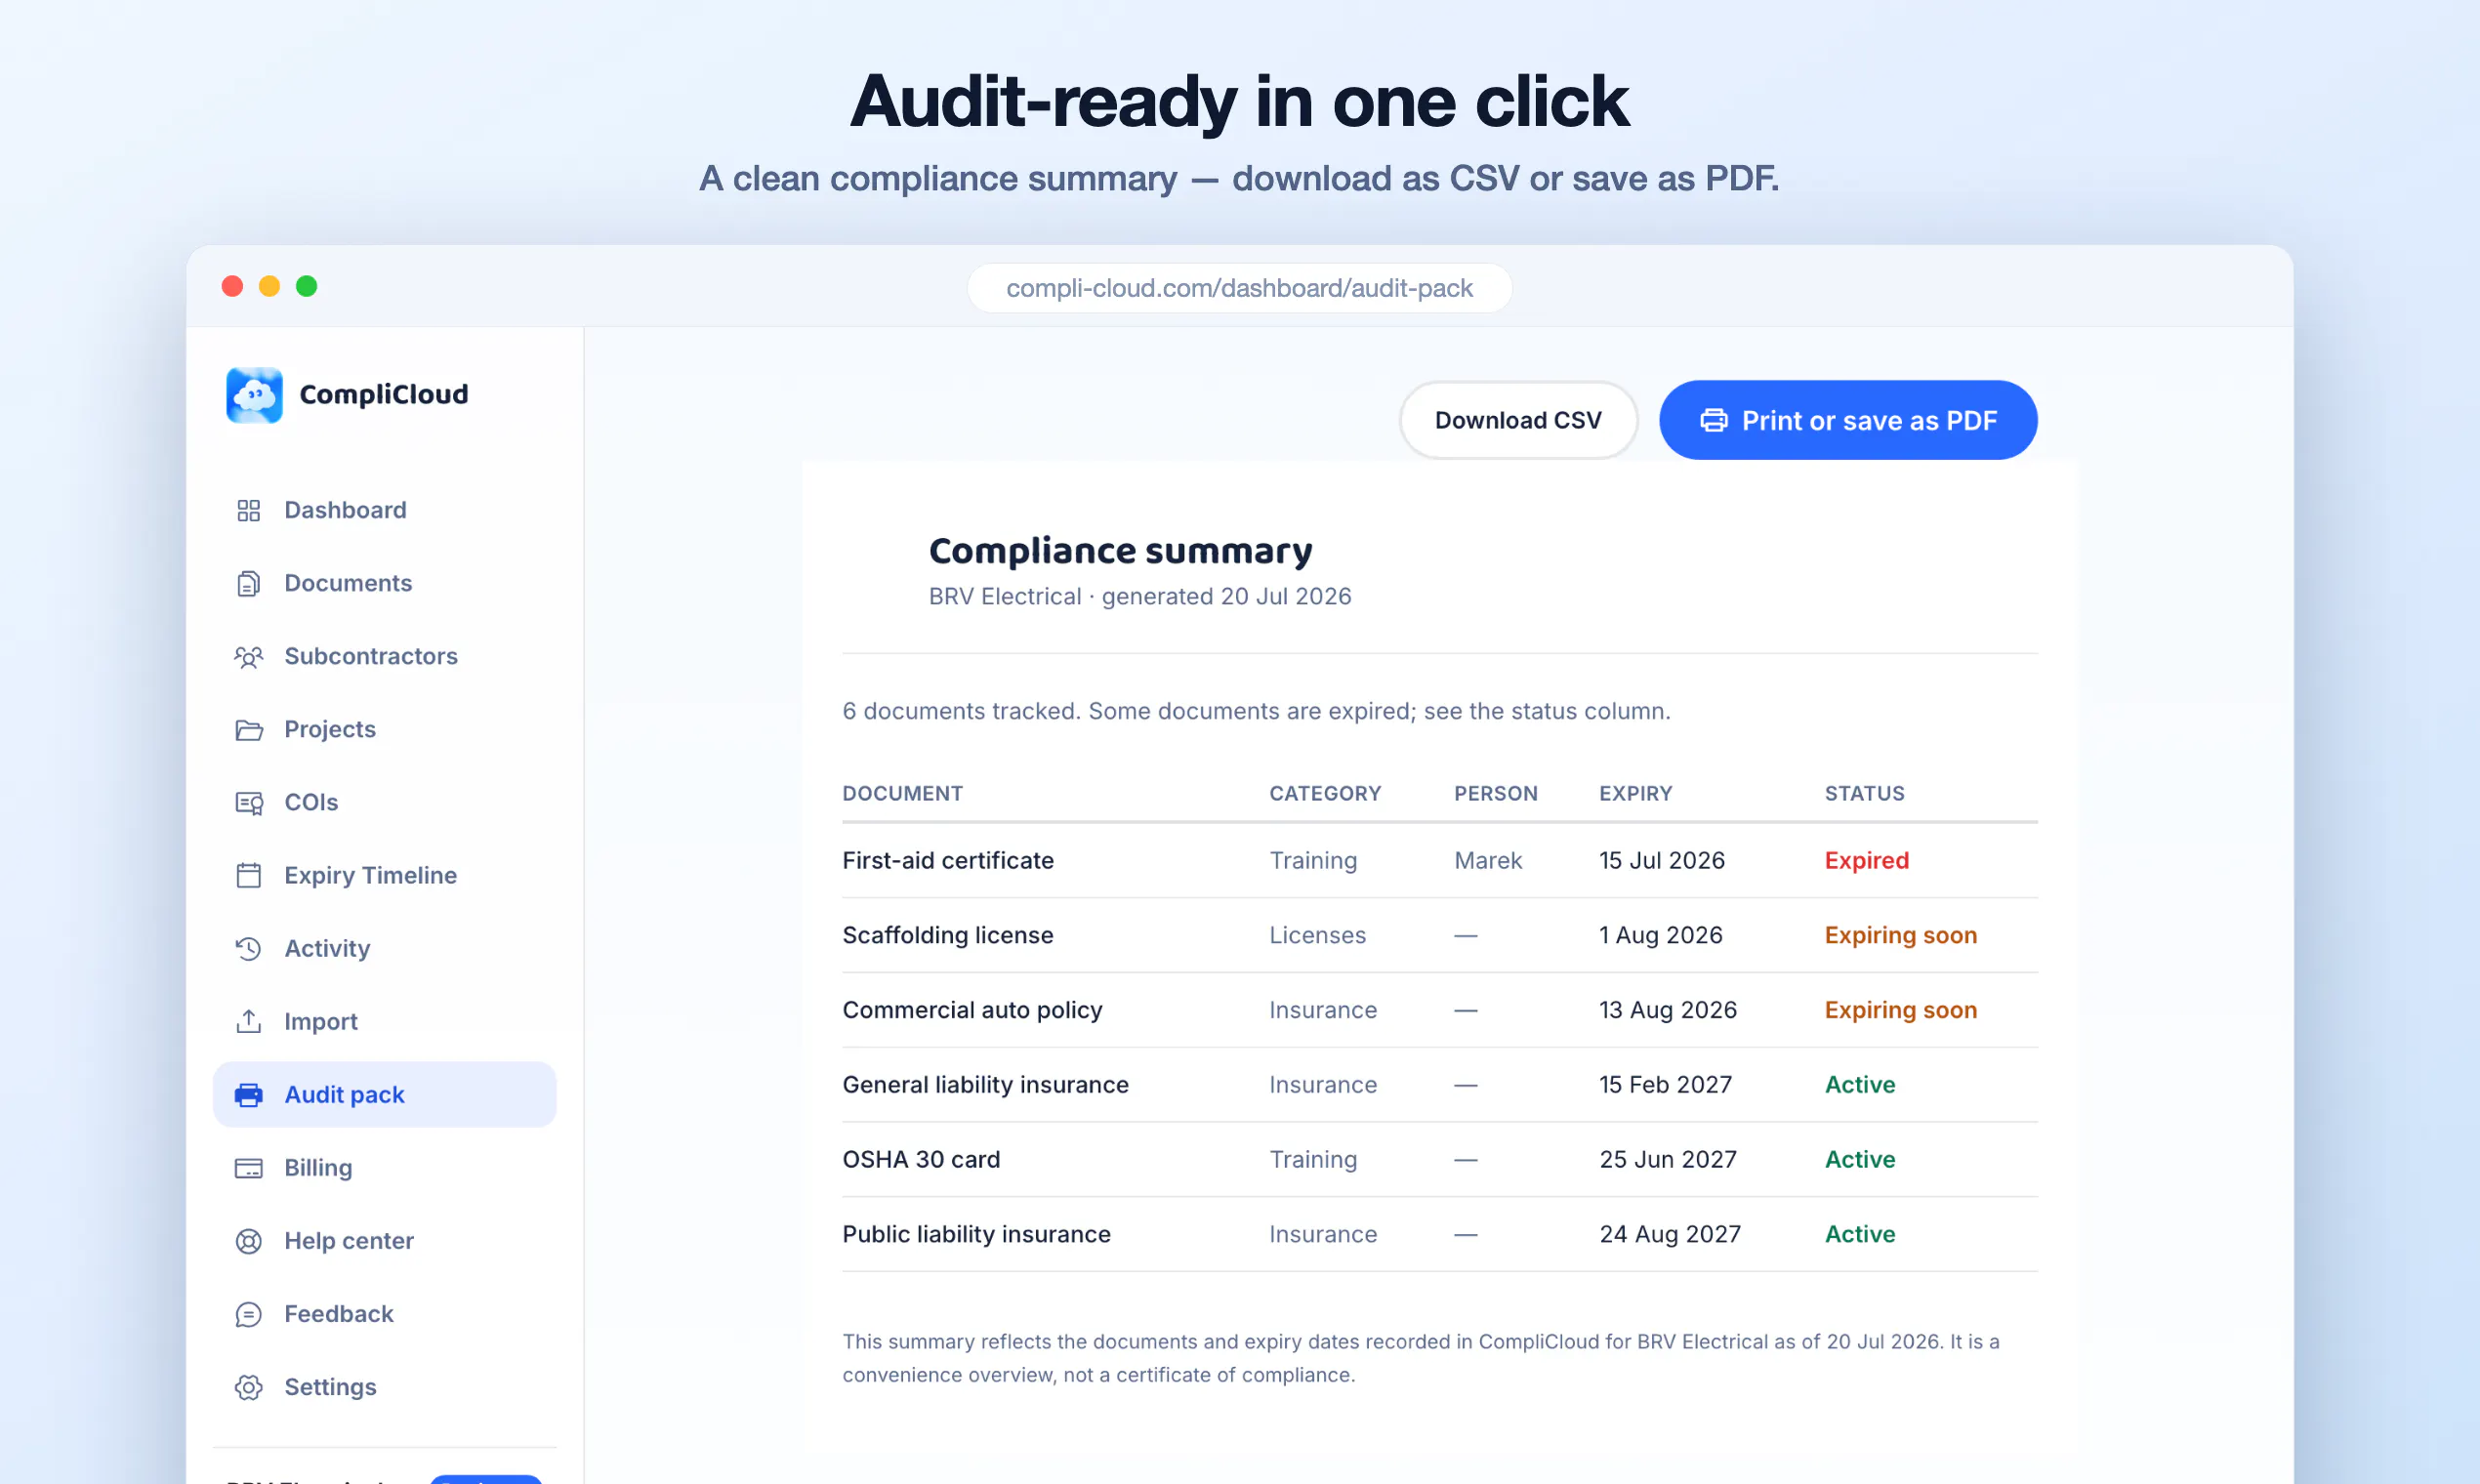Click the 15 Jul 2026 expiry date

coord(1662,860)
